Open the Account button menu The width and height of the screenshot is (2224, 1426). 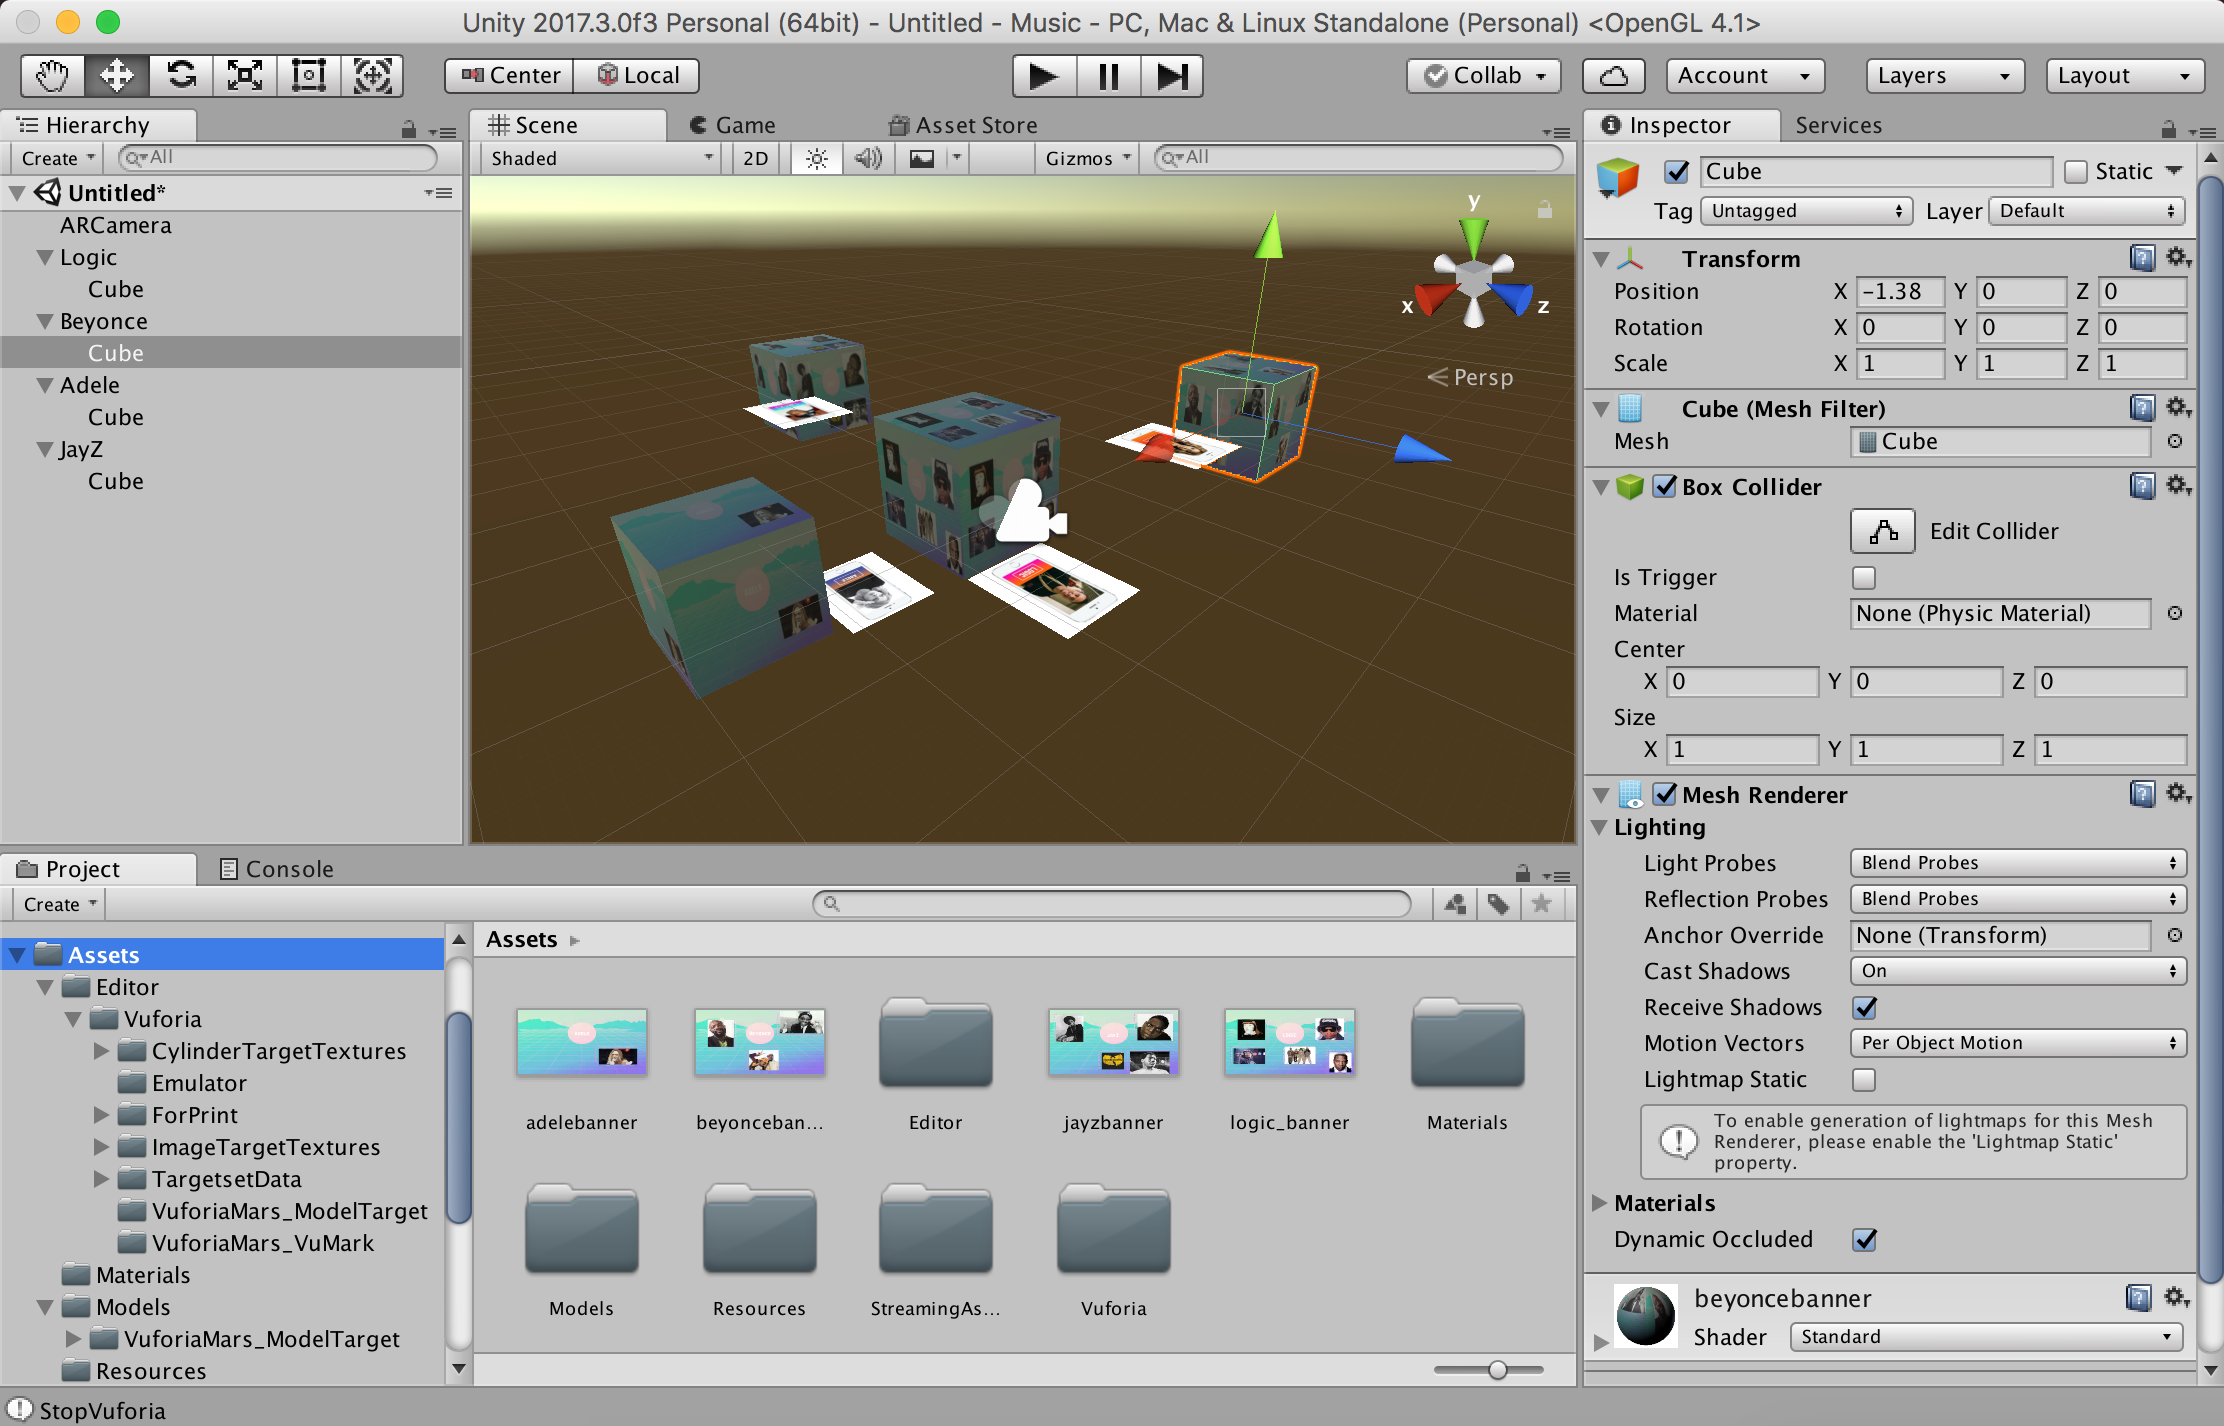point(1745,76)
